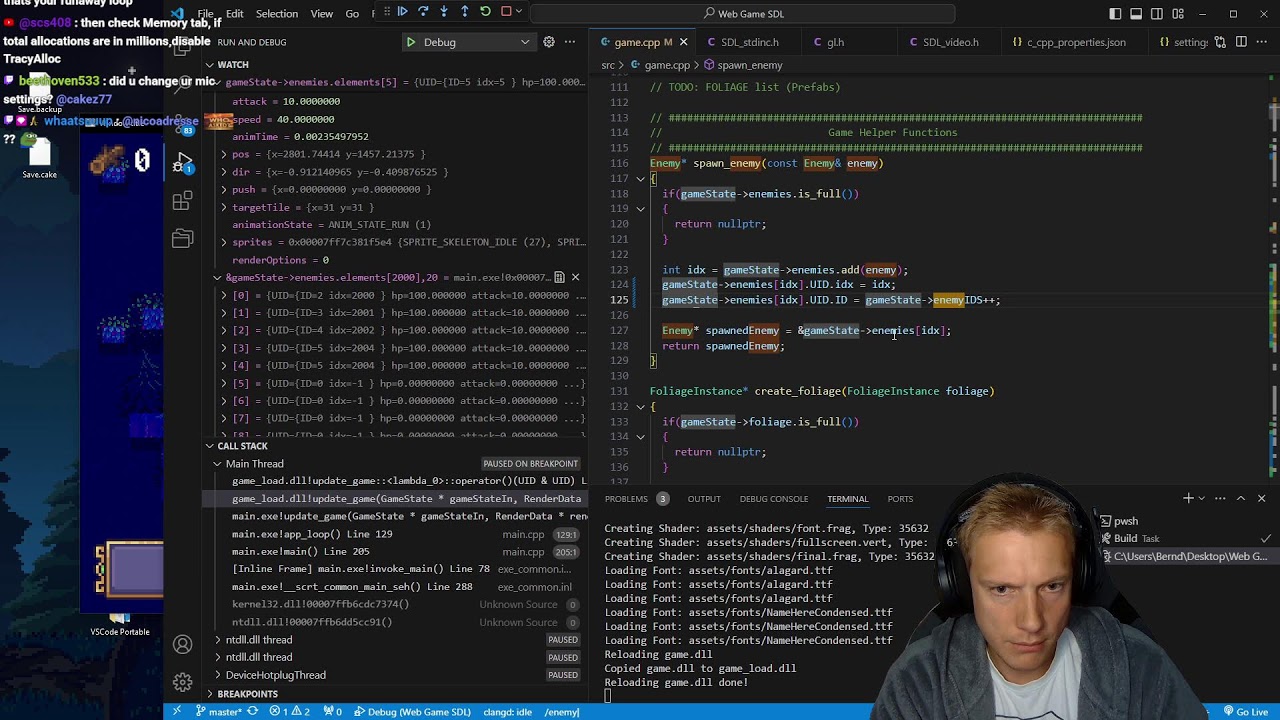Open the DEBUG CONSOLE panel tab
This screenshot has width=1280, height=720.
click(774, 498)
